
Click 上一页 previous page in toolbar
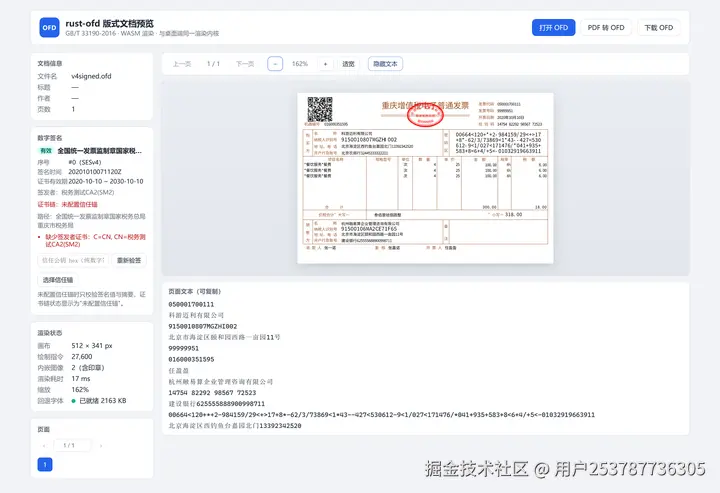coord(182,64)
